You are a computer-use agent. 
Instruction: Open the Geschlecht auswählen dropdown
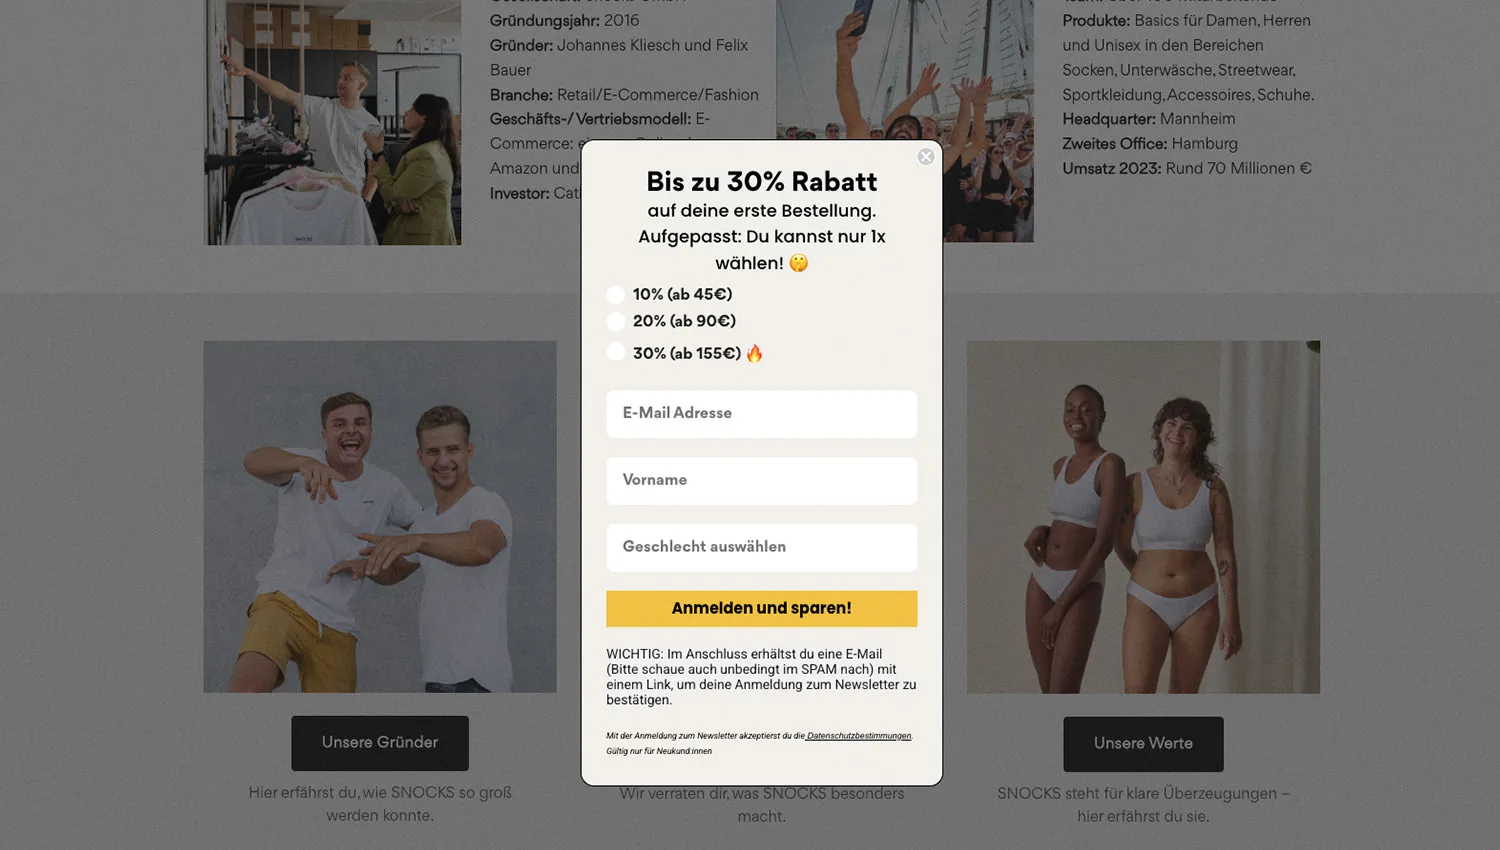(762, 548)
